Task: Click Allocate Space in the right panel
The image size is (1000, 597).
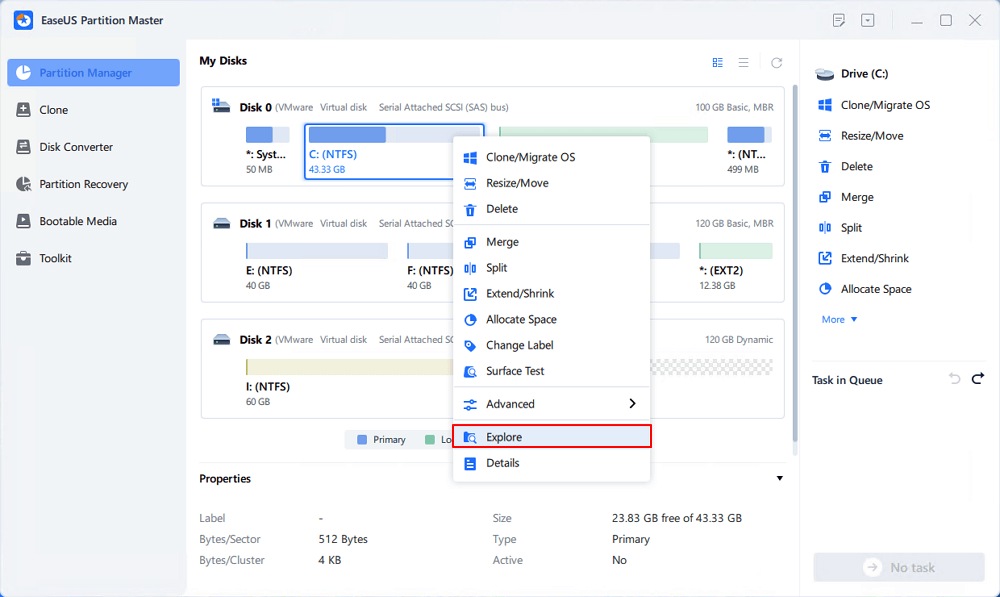Action: 875,289
